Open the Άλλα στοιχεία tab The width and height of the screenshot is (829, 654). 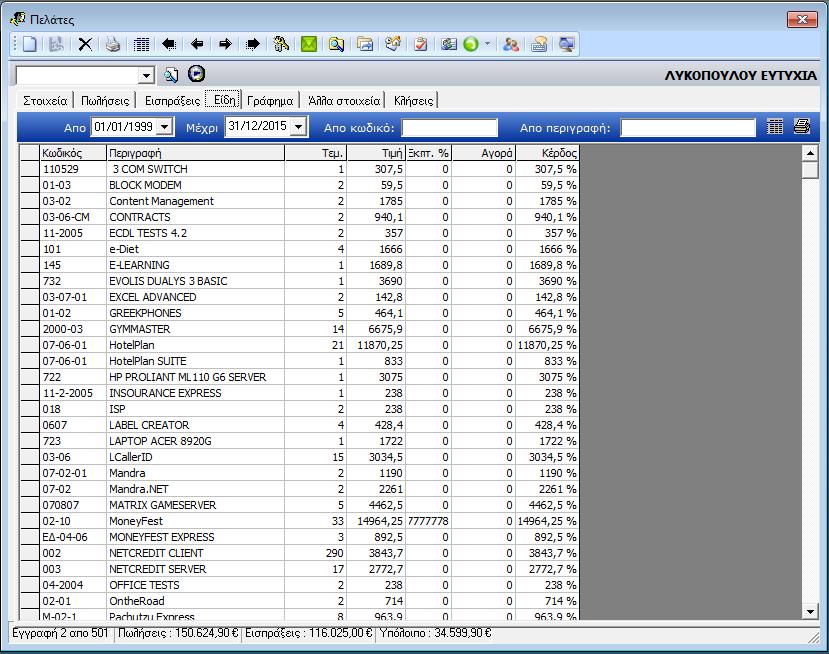tap(344, 100)
